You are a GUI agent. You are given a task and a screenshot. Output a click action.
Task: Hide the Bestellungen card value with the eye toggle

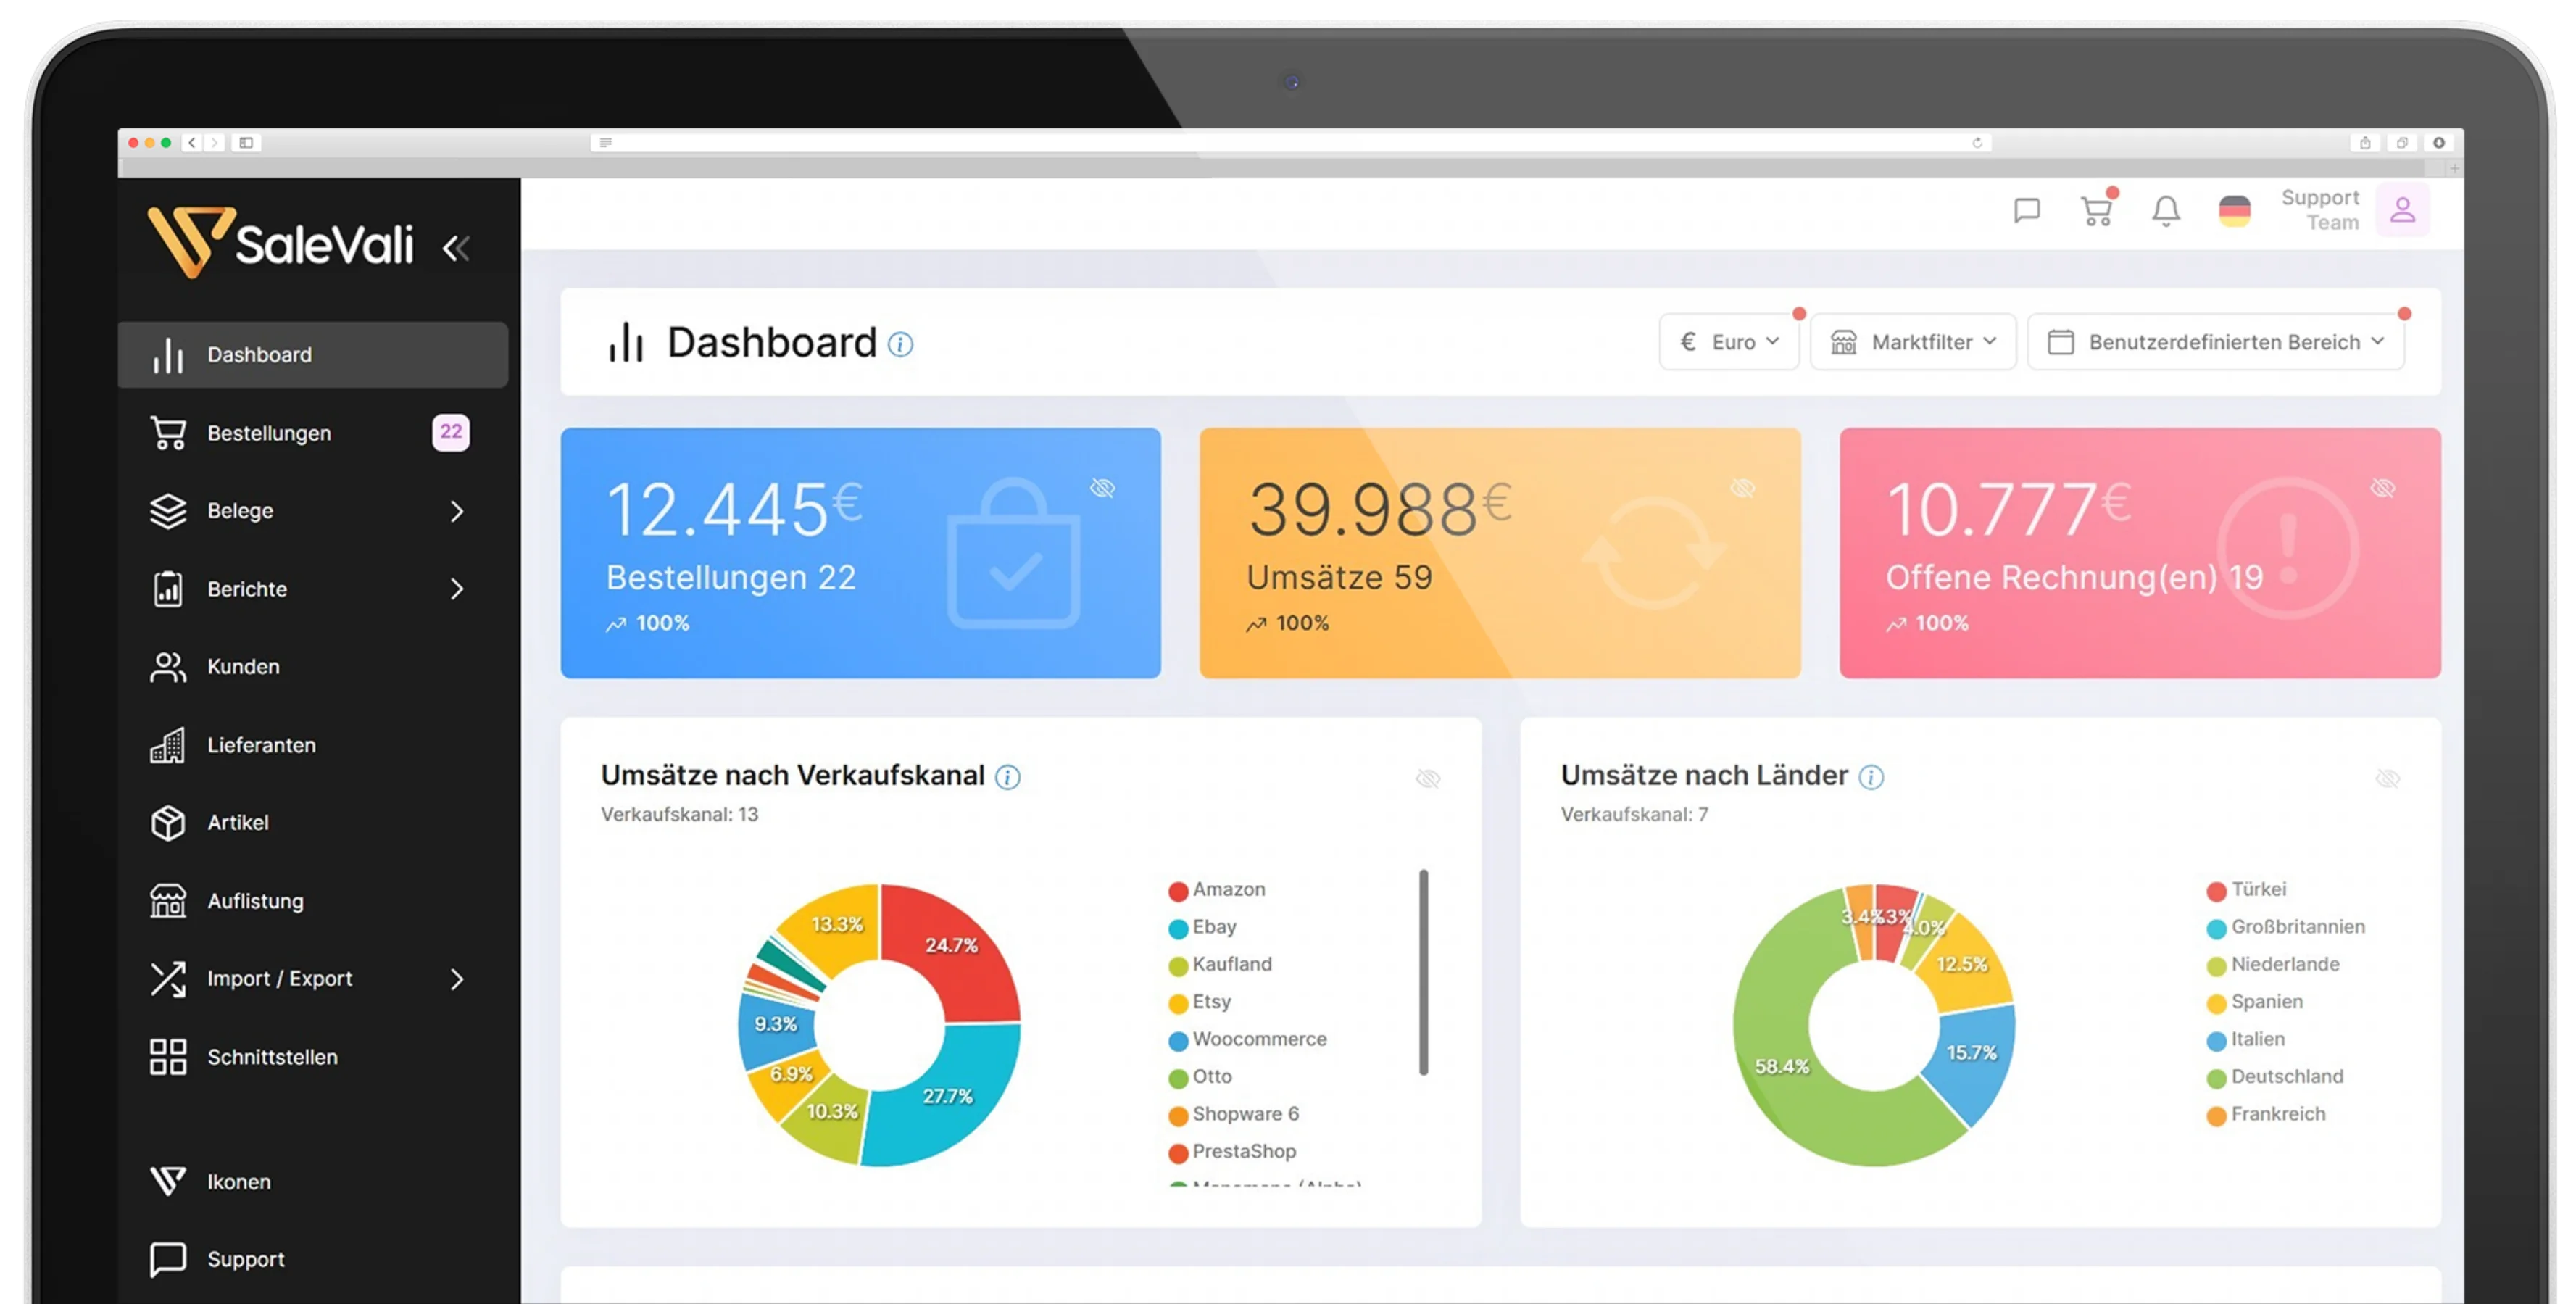pos(1103,488)
